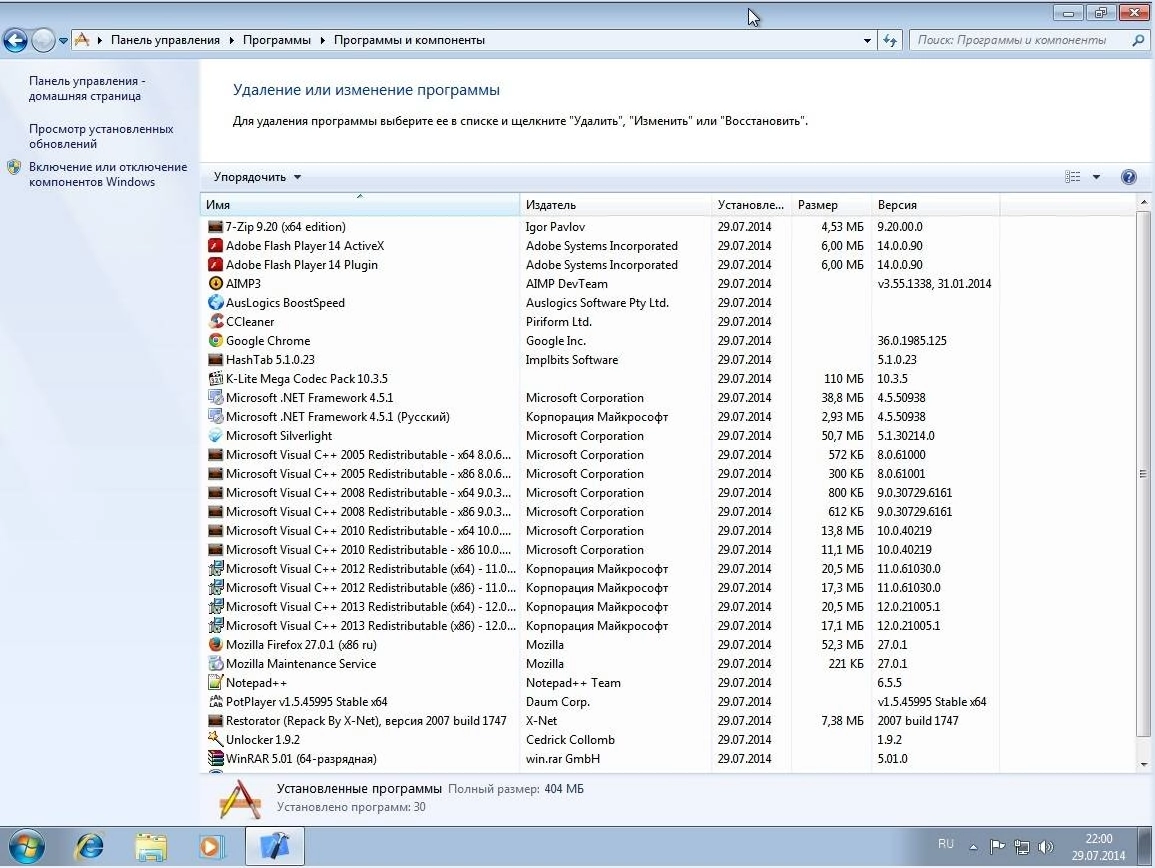Select Microsoft Visual C++ 2010 Redistributable x64 row
The height and width of the screenshot is (868, 1155).
coord(600,531)
